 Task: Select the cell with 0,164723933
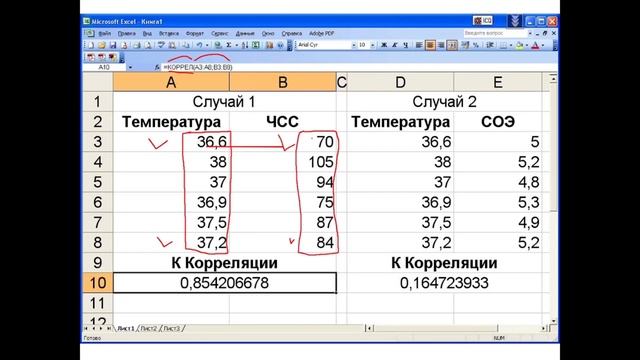pos(444,283)
